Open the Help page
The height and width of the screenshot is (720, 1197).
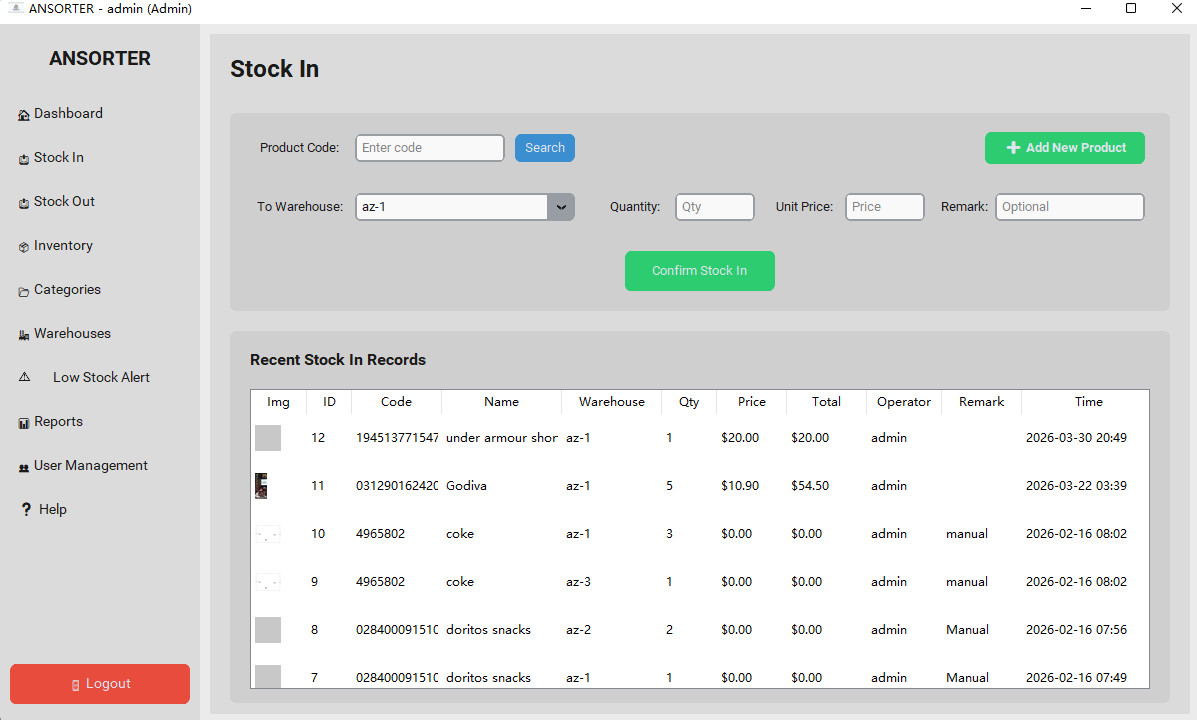53,509
